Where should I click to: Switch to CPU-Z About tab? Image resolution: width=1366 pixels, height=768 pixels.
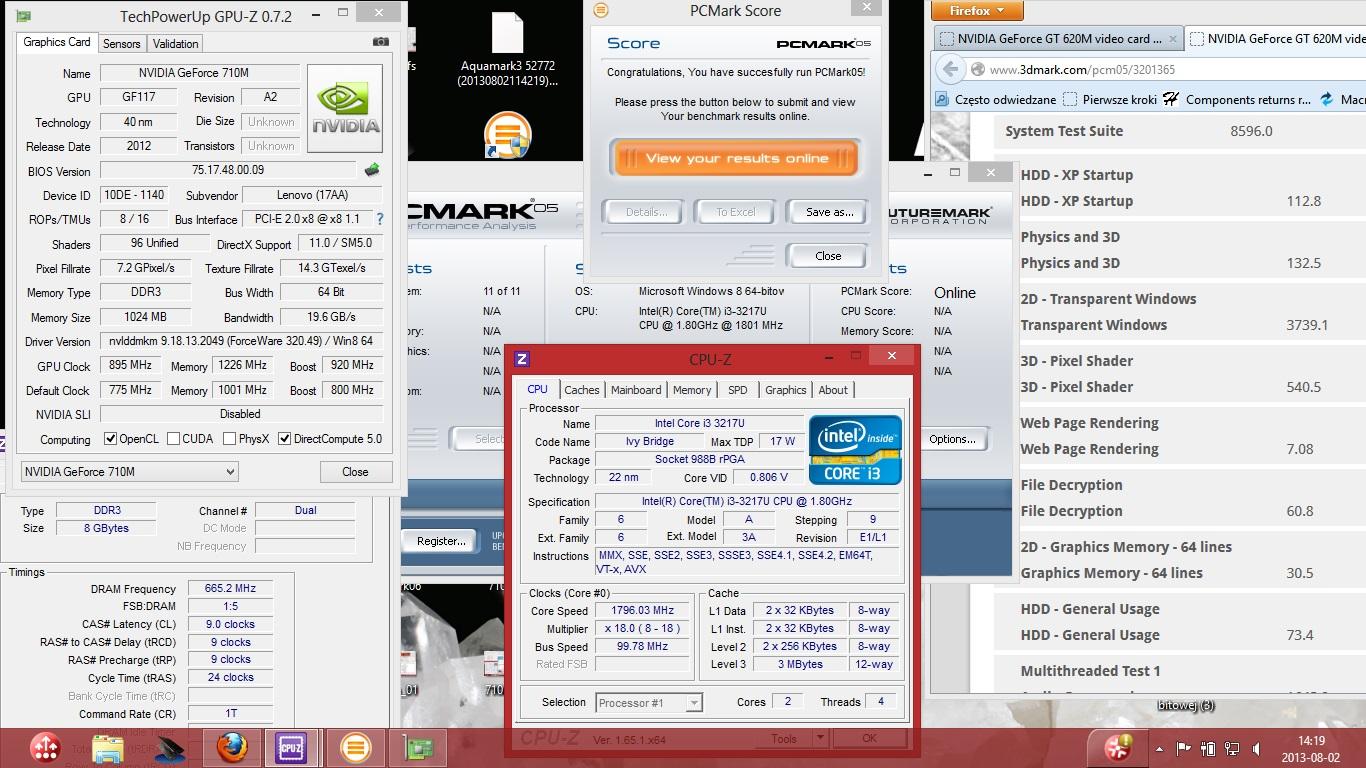click(833, 390)
